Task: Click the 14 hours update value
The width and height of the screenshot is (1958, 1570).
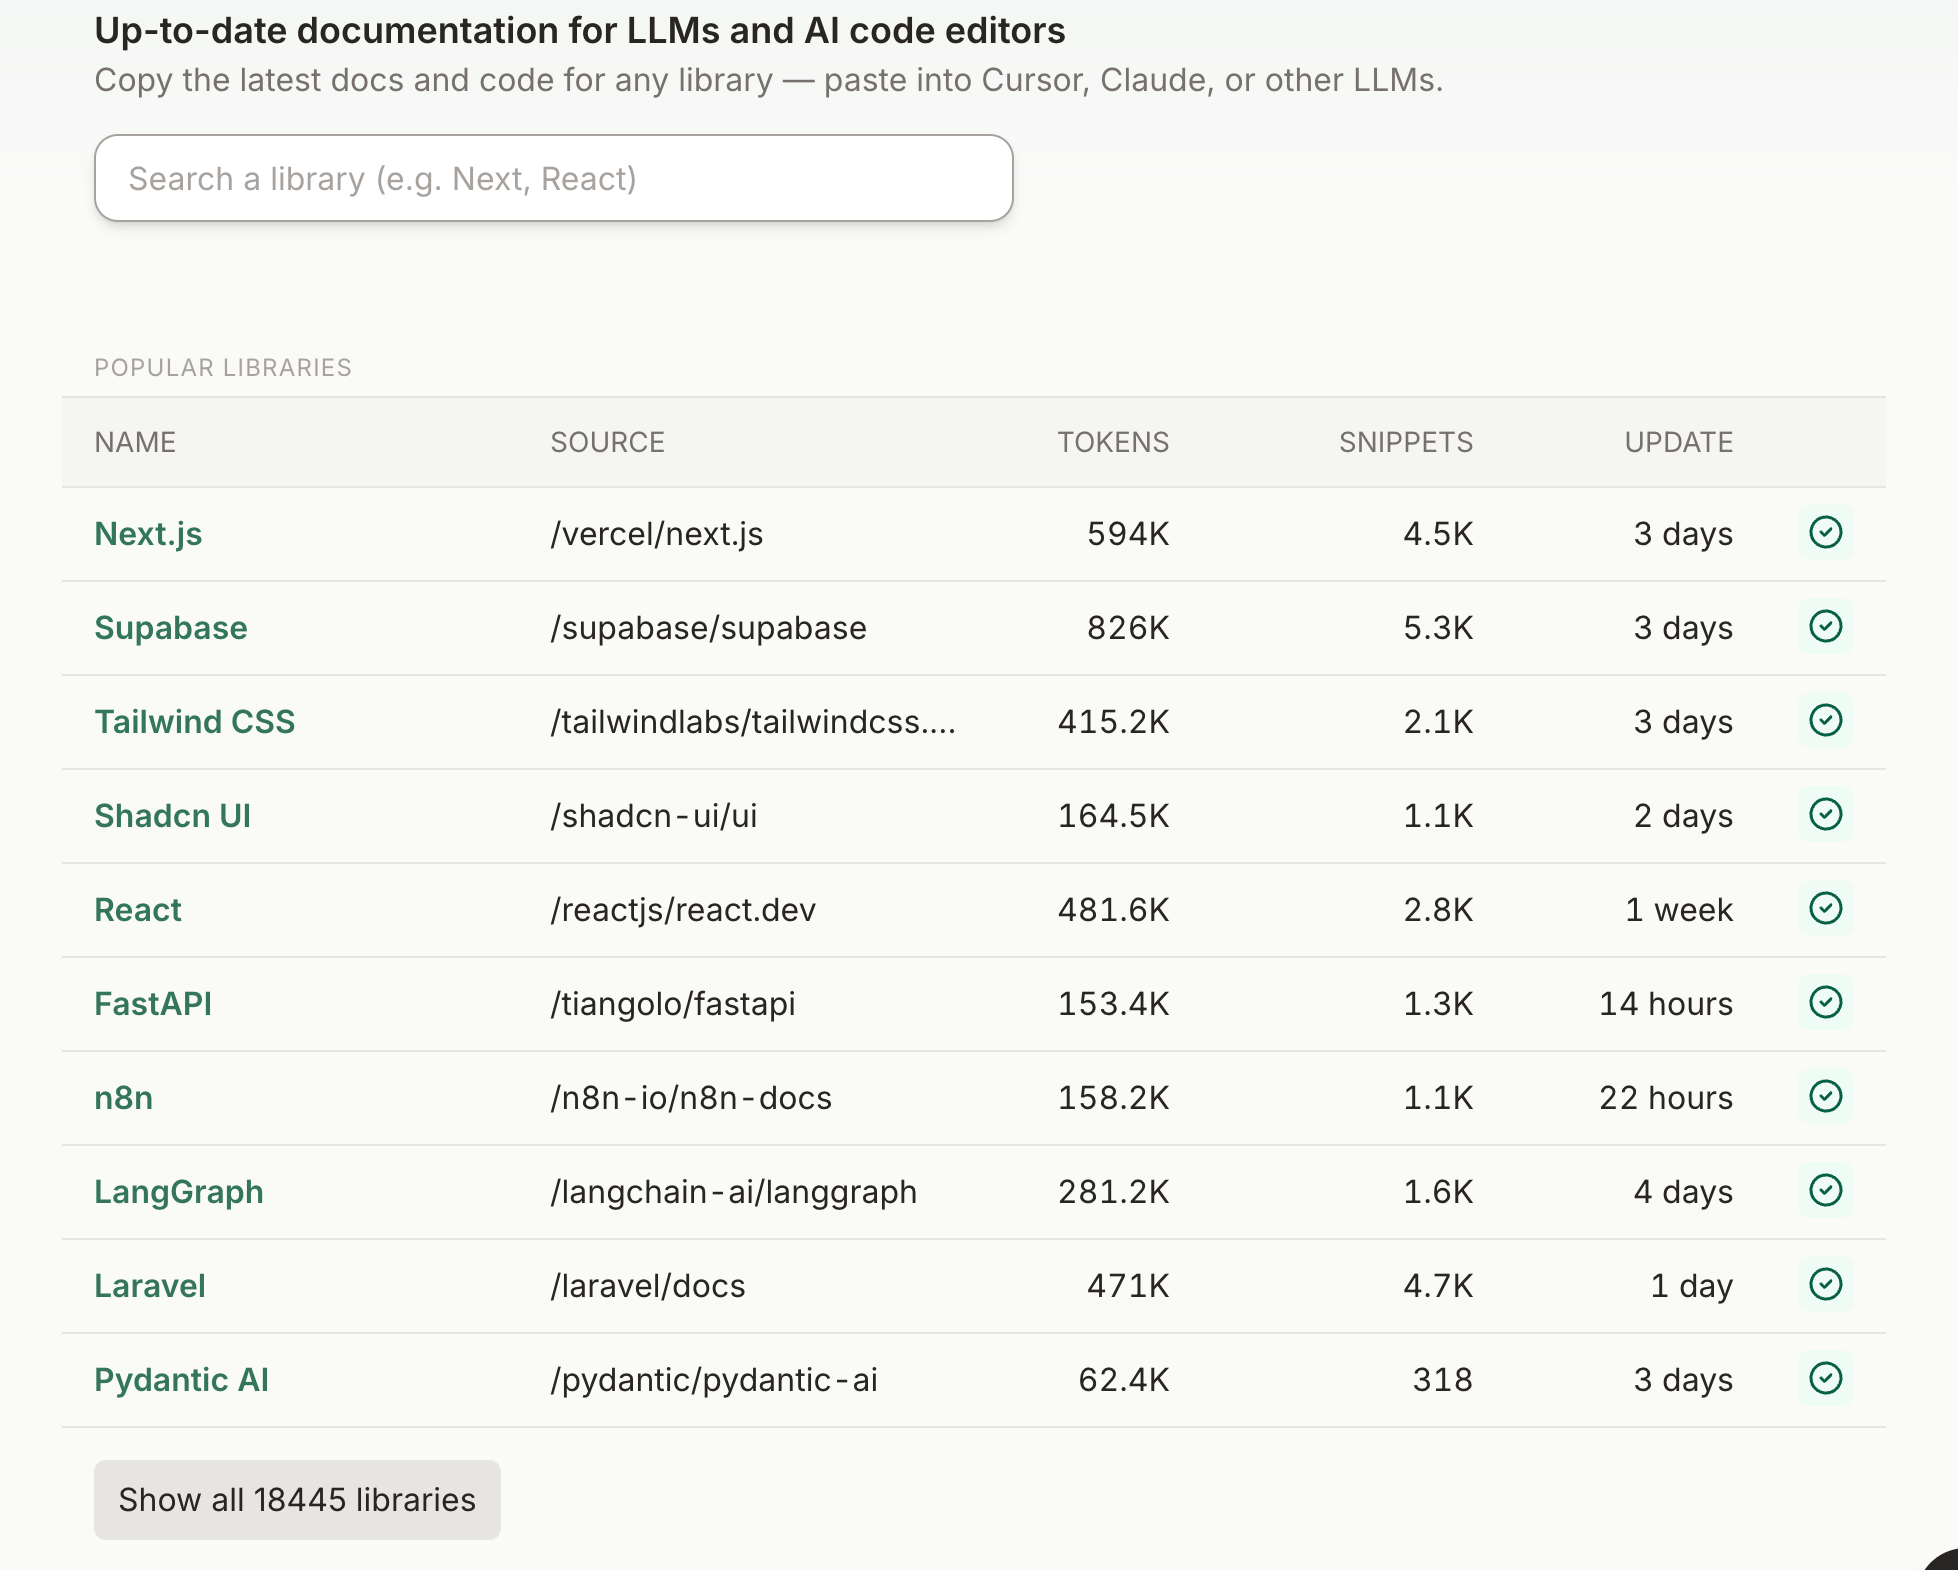Action: [1666, 1004]
